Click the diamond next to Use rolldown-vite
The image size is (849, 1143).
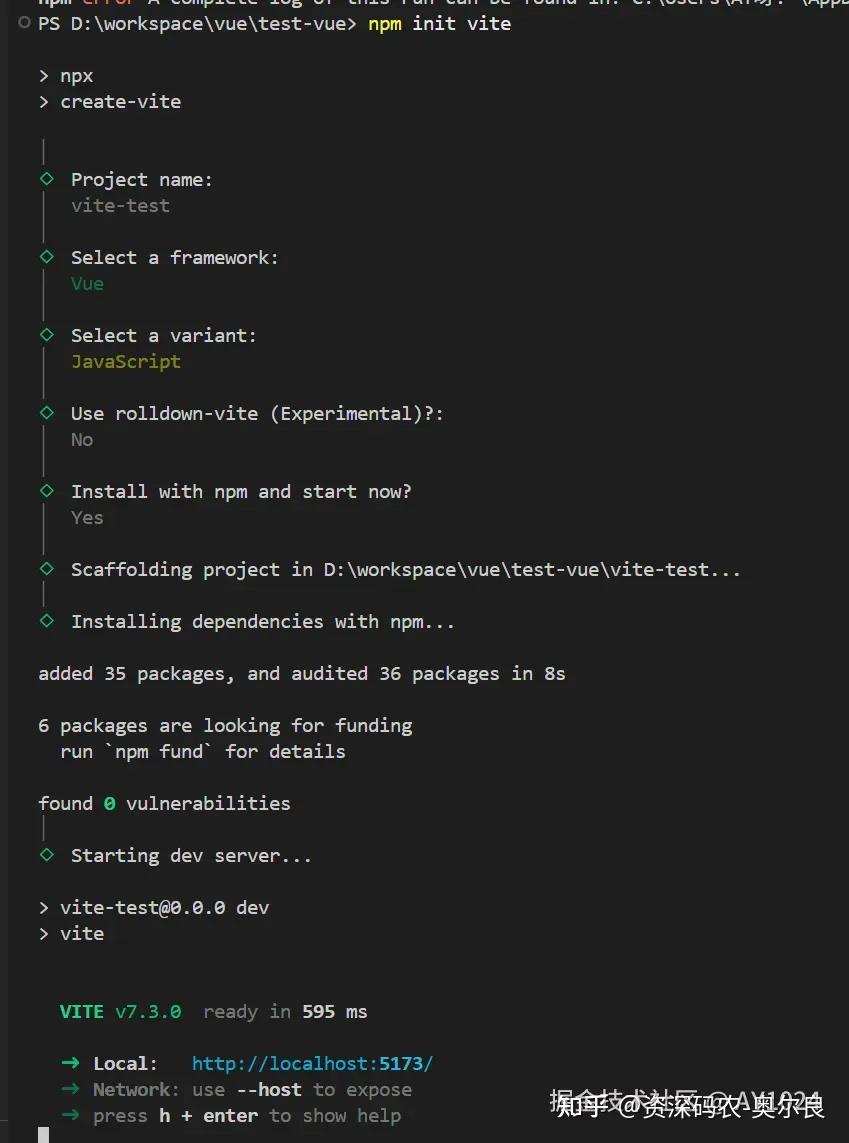click(x=46, y=413)
